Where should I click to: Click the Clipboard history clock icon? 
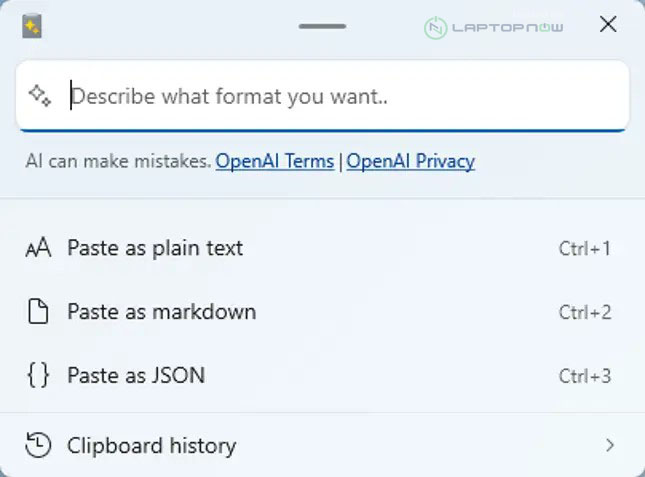click(x=38, y=445)
